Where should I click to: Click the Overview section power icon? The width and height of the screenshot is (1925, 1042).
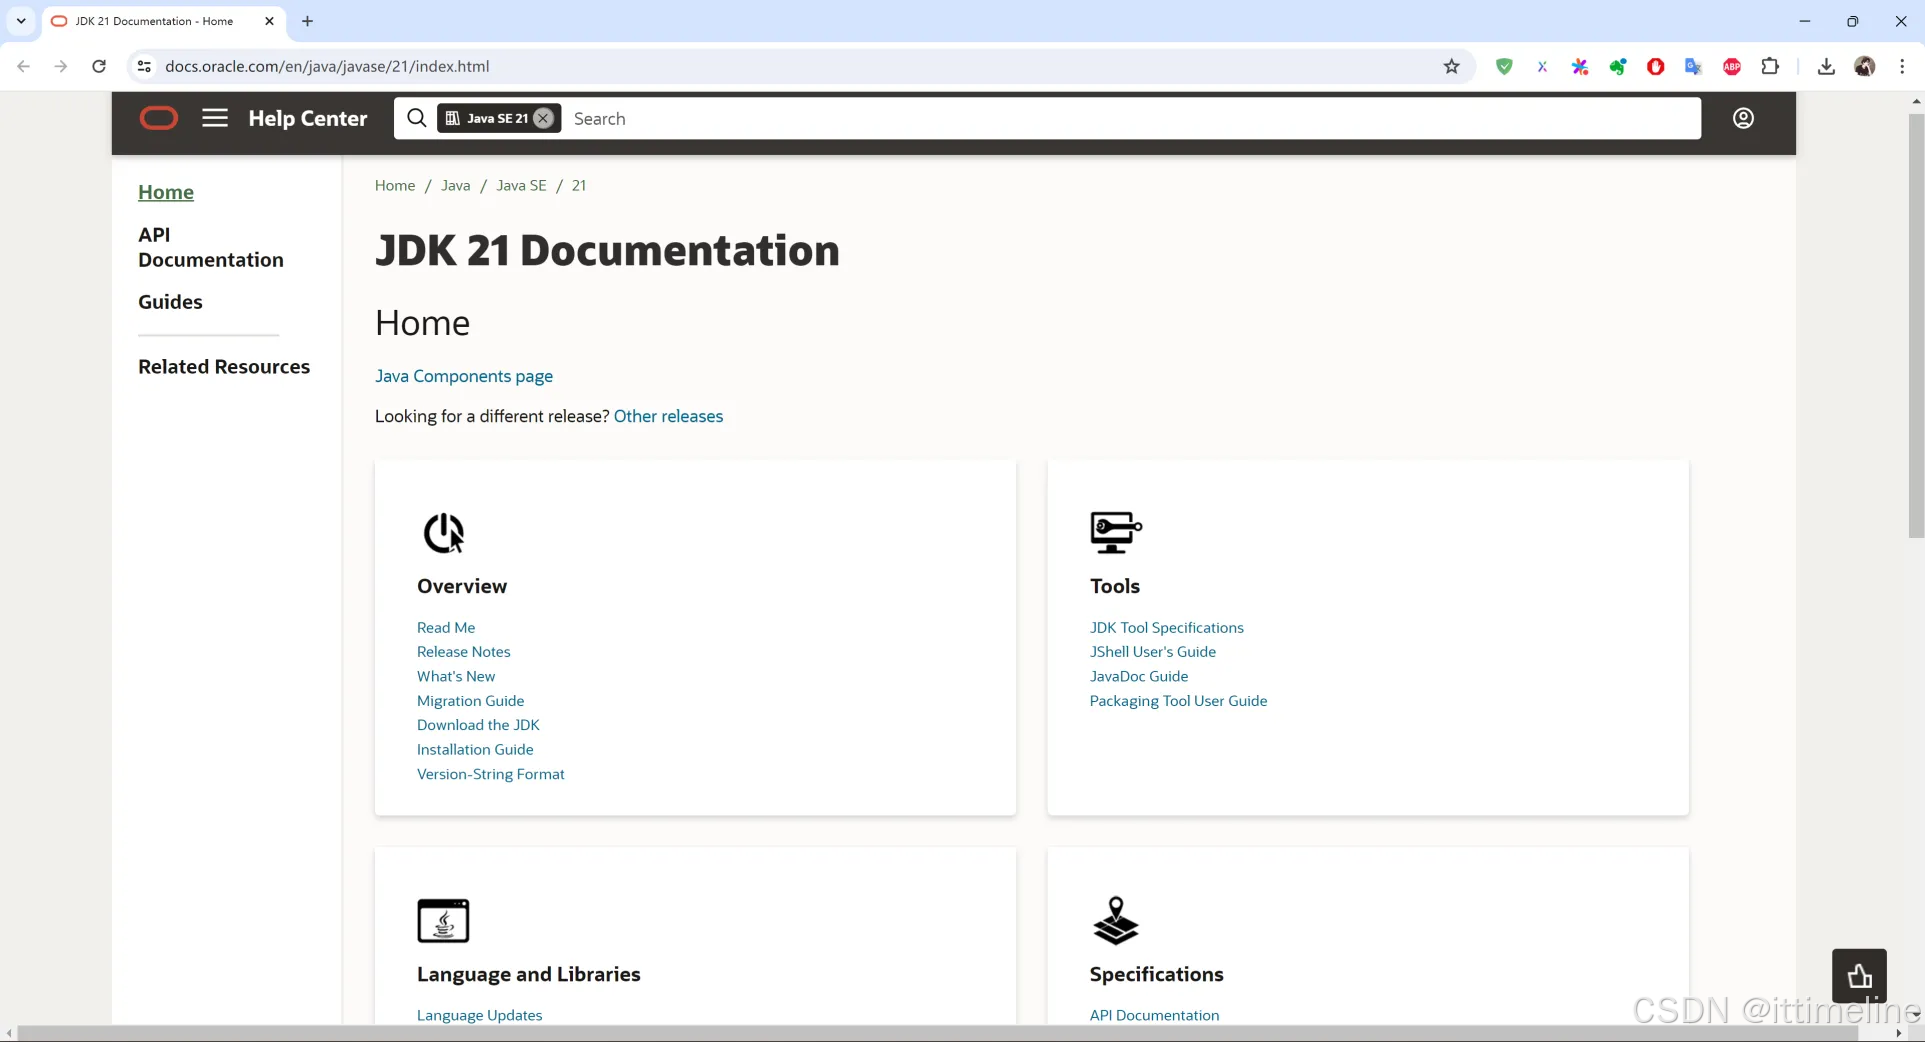coord(443,533)
